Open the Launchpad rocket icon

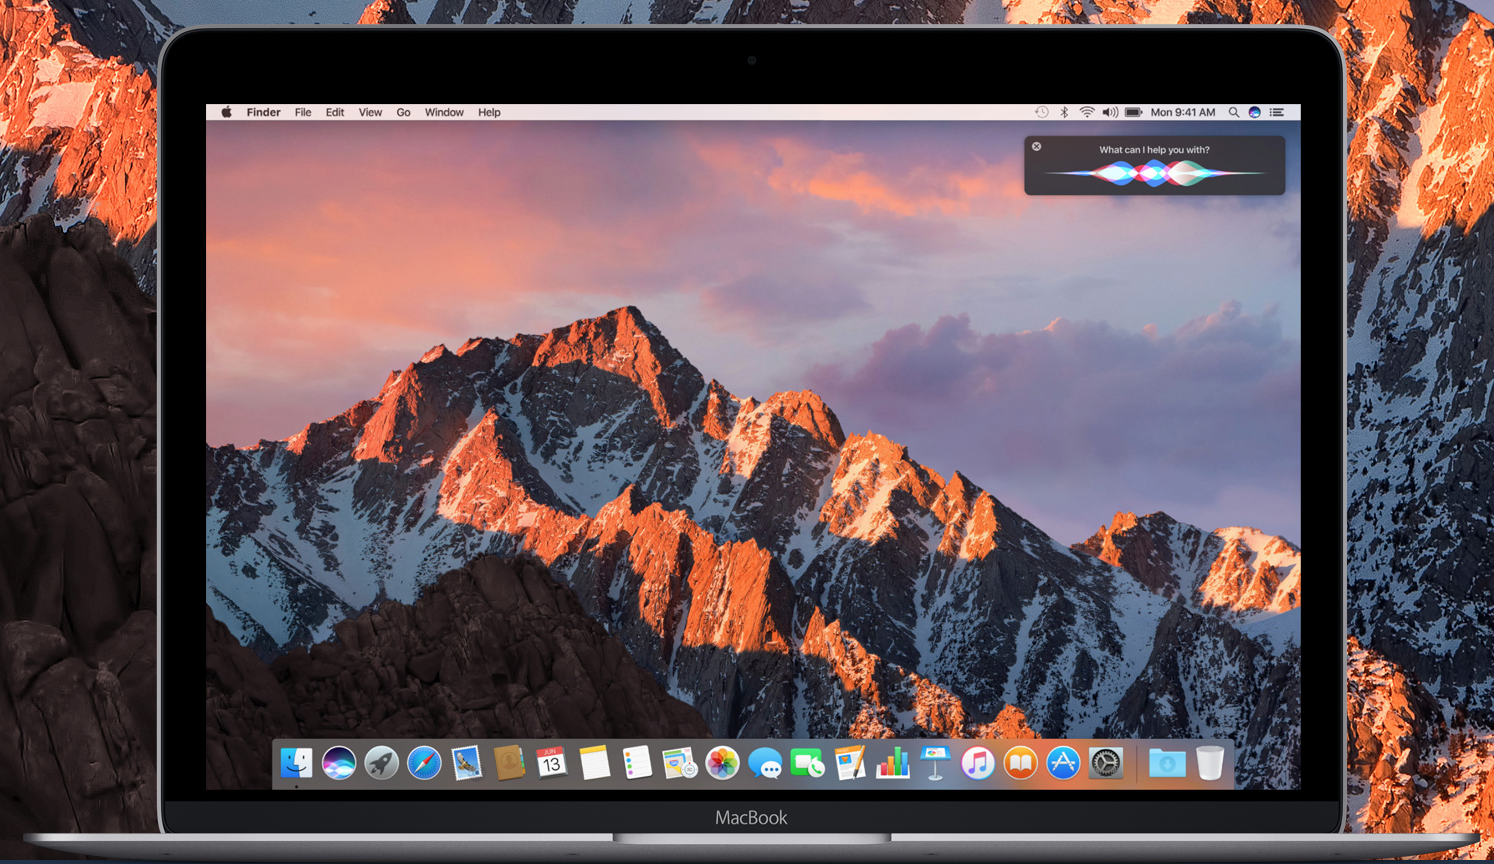click(x=381, y=764)
